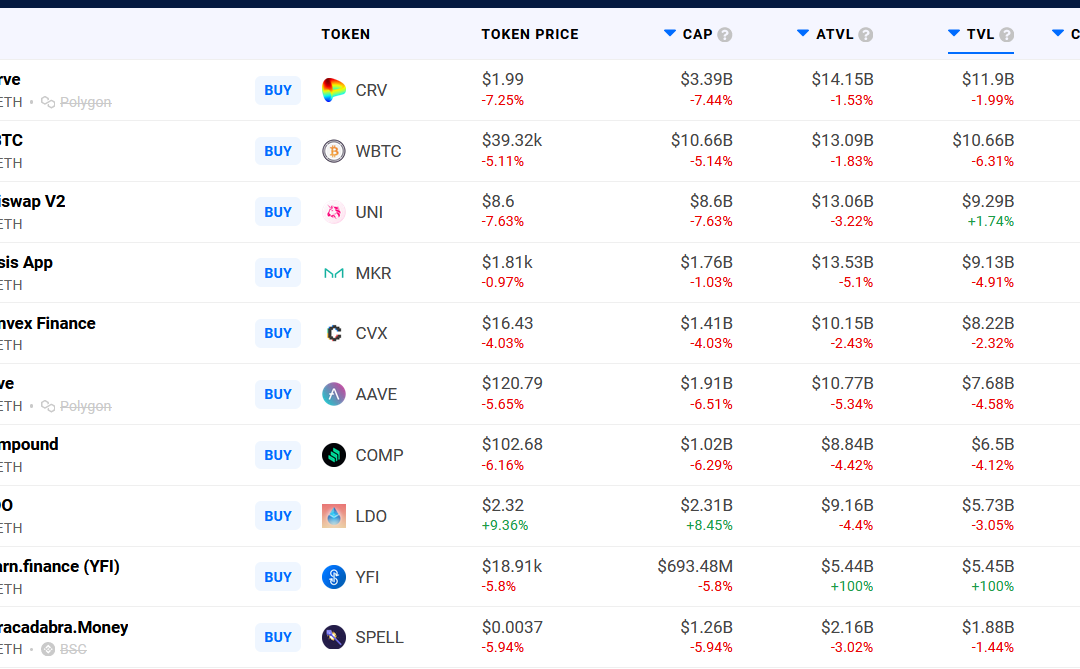The width and height of the screenshot is (1080, 669).
Task: Buy AAVE with the BUY button
Action: pyautogui.click(x=278, y=394)
